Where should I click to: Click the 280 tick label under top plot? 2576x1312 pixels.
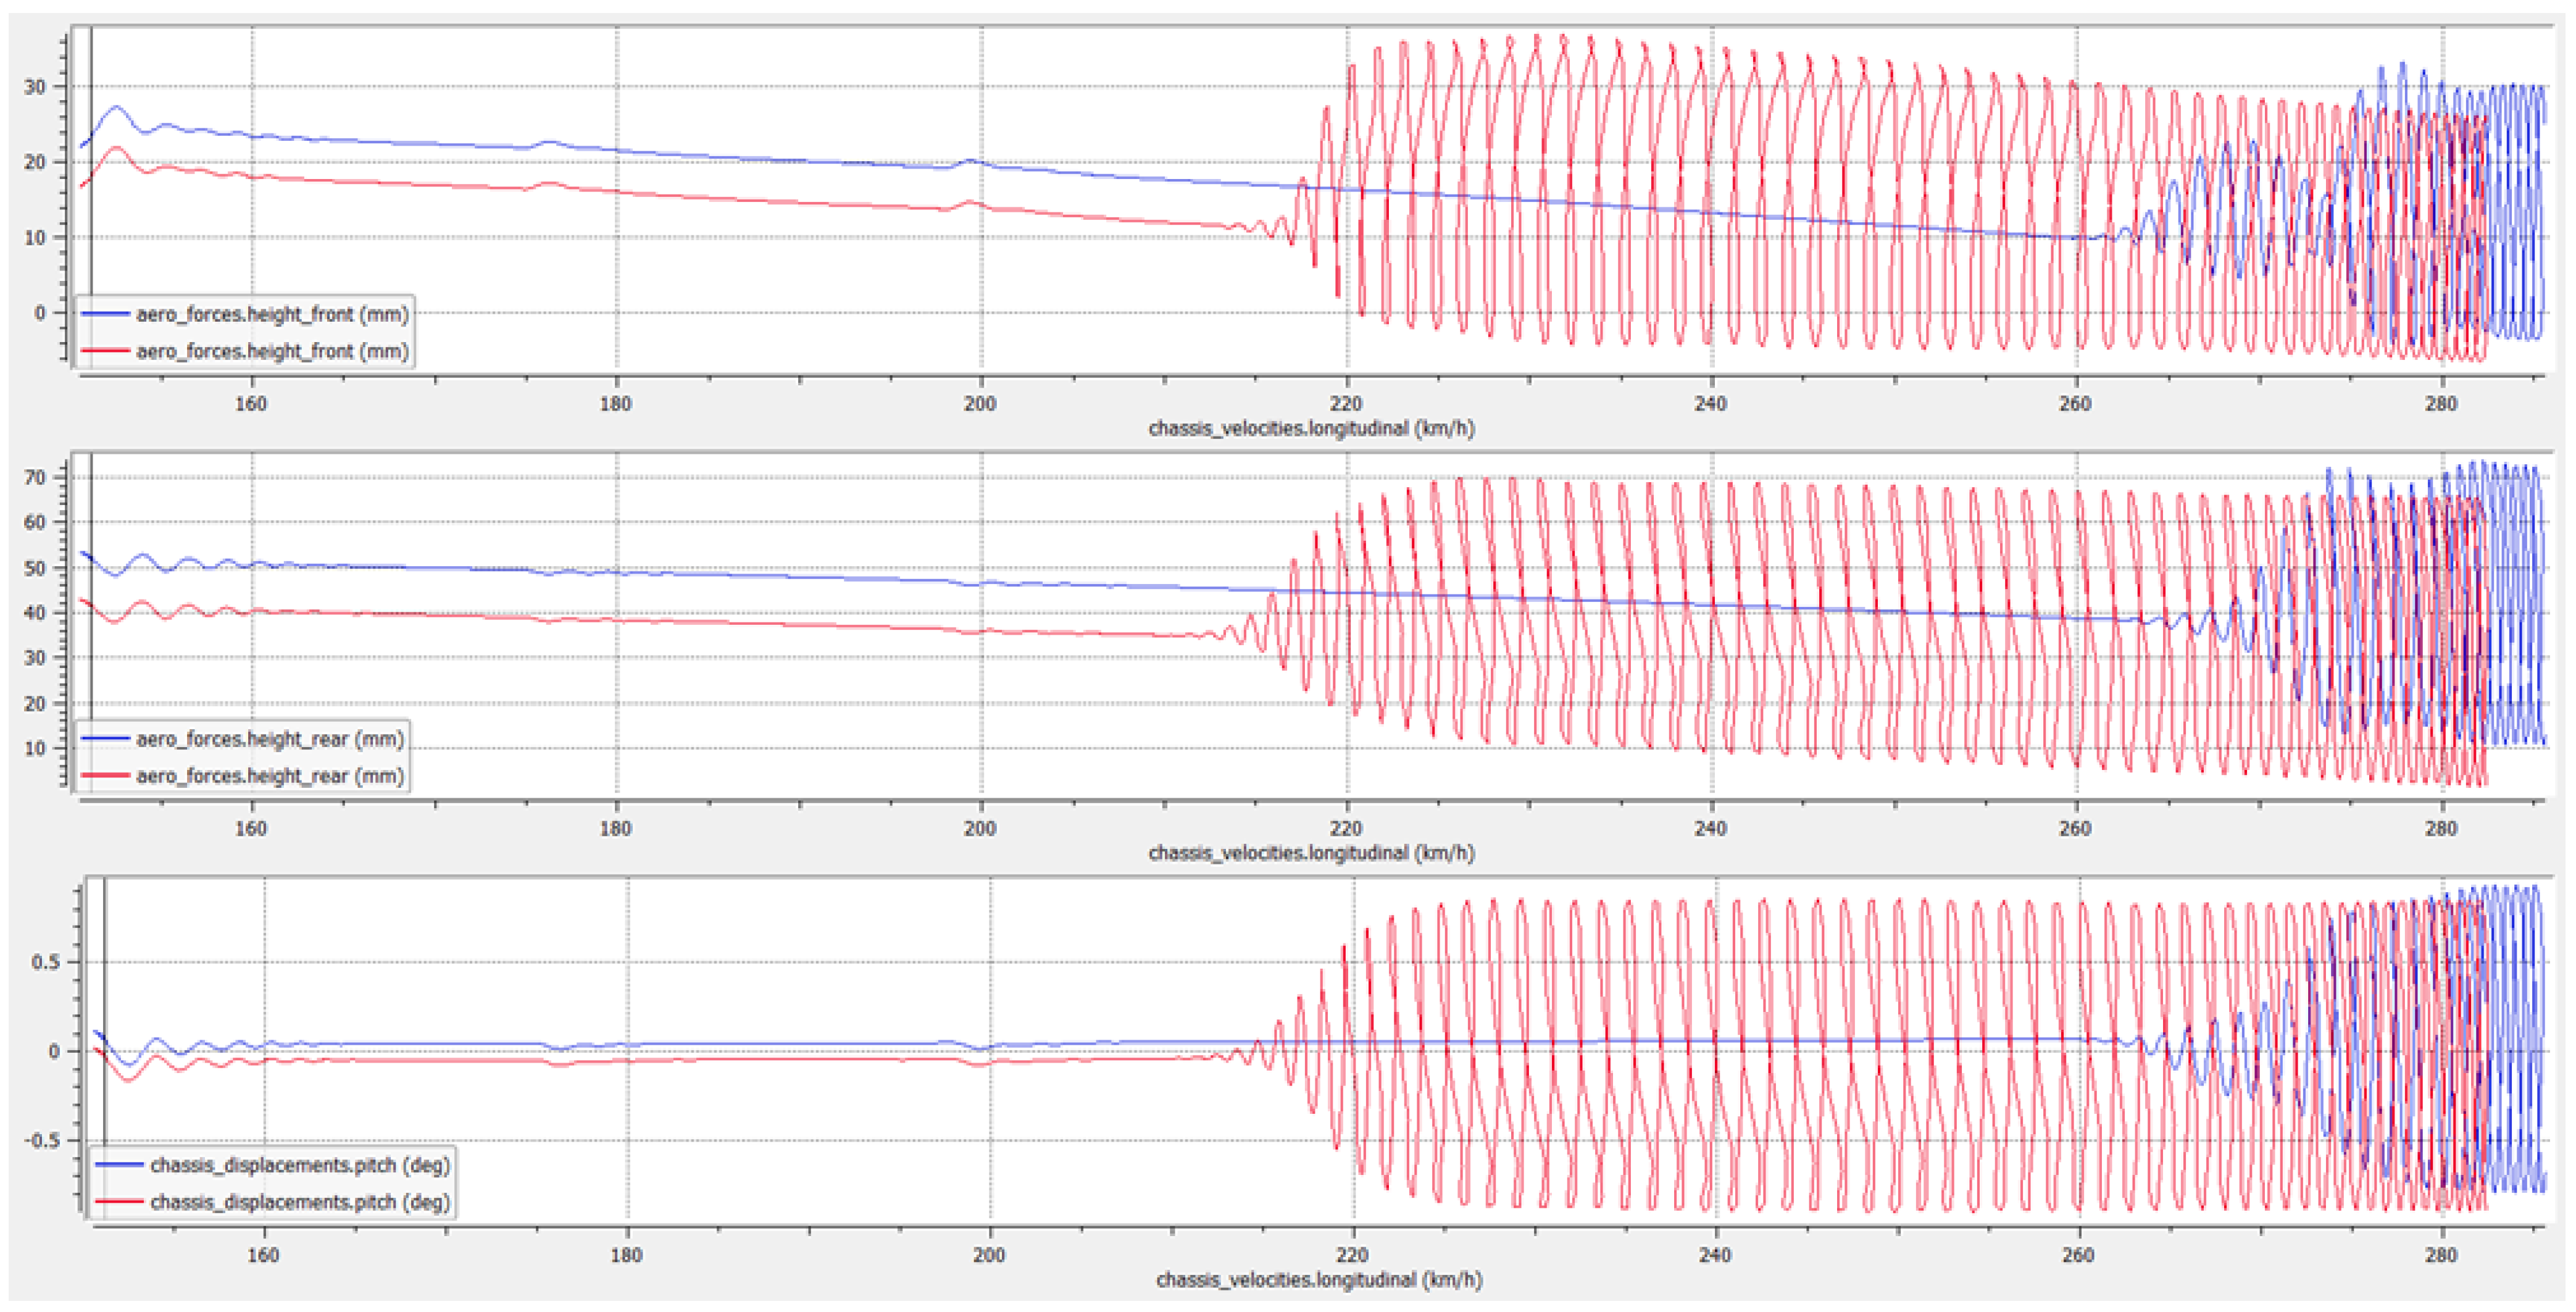point(2441,404)
